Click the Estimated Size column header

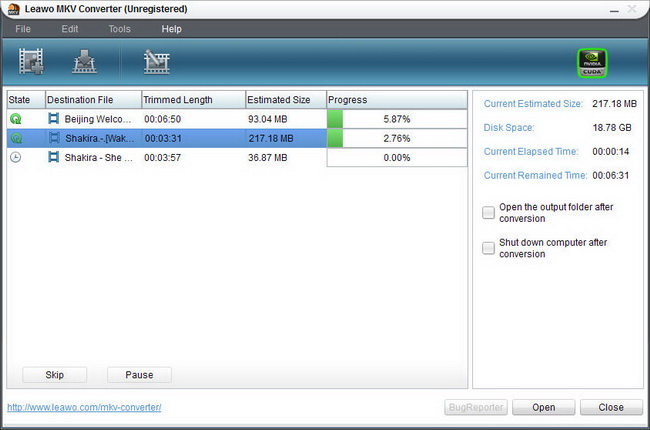click(286, 100)
